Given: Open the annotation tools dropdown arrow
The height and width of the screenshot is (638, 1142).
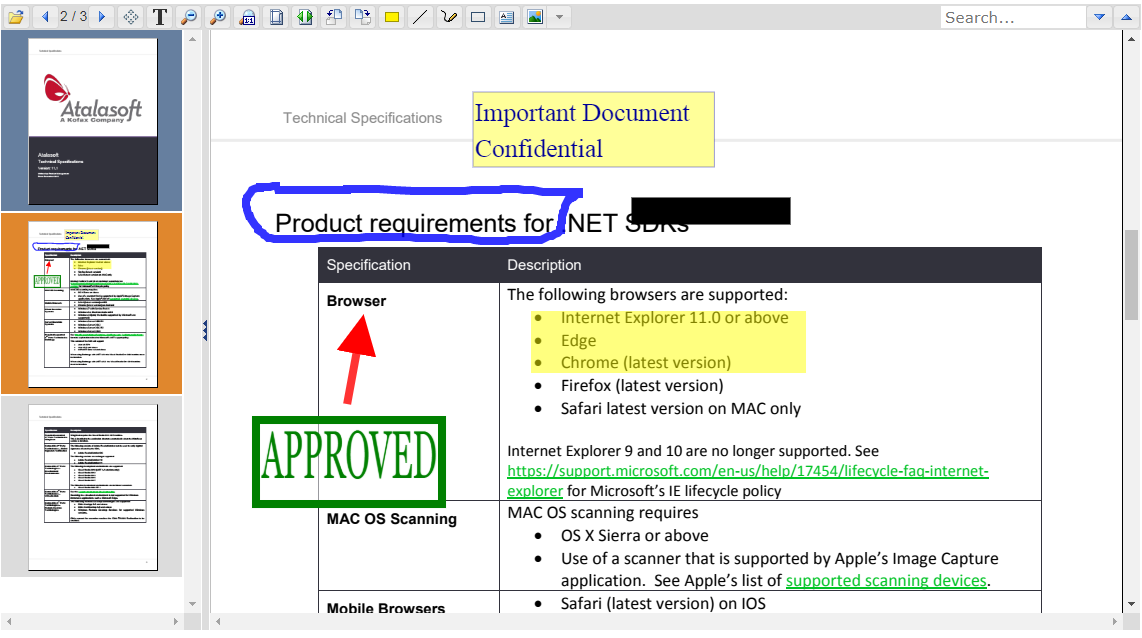Looking at the screenshot, I should (559, 17).
